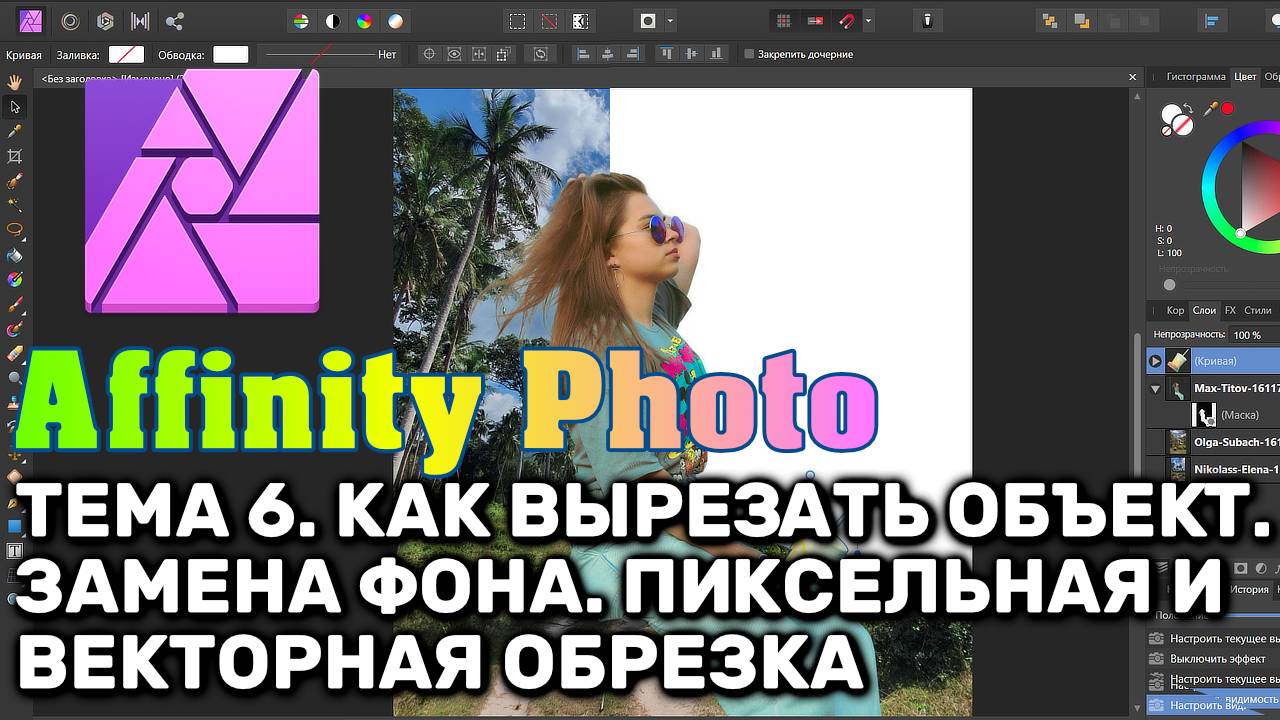Open the snapping options dropdown arrow
The image size is (1280, 720).
pos(868,21)
